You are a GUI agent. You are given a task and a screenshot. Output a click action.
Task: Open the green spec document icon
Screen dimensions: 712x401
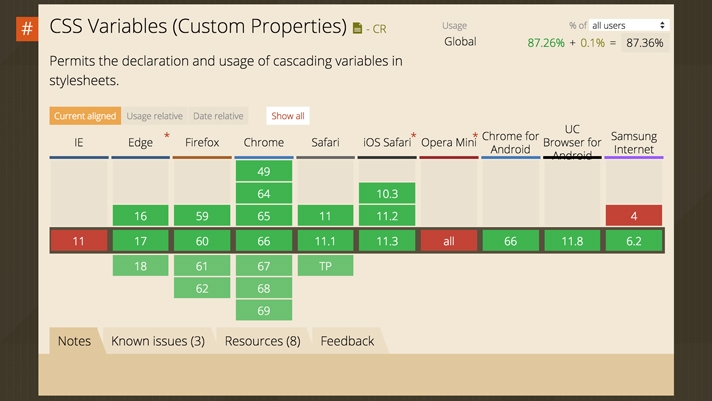click(357, 28)
